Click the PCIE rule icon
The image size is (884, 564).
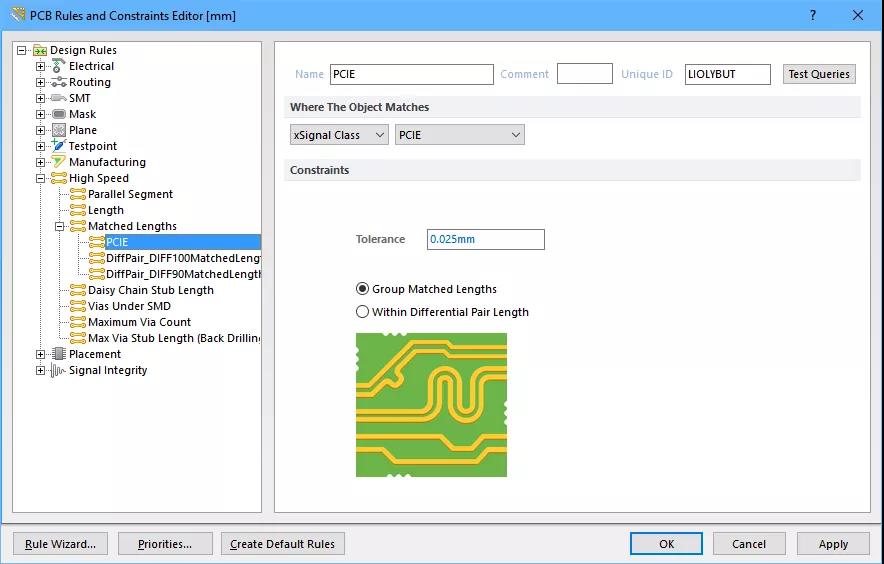tap(96, 242)
